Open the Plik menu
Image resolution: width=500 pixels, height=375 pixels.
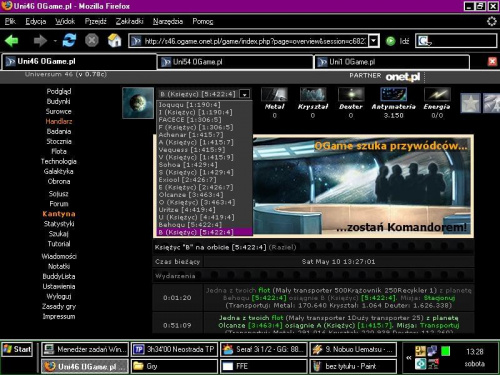10,21
